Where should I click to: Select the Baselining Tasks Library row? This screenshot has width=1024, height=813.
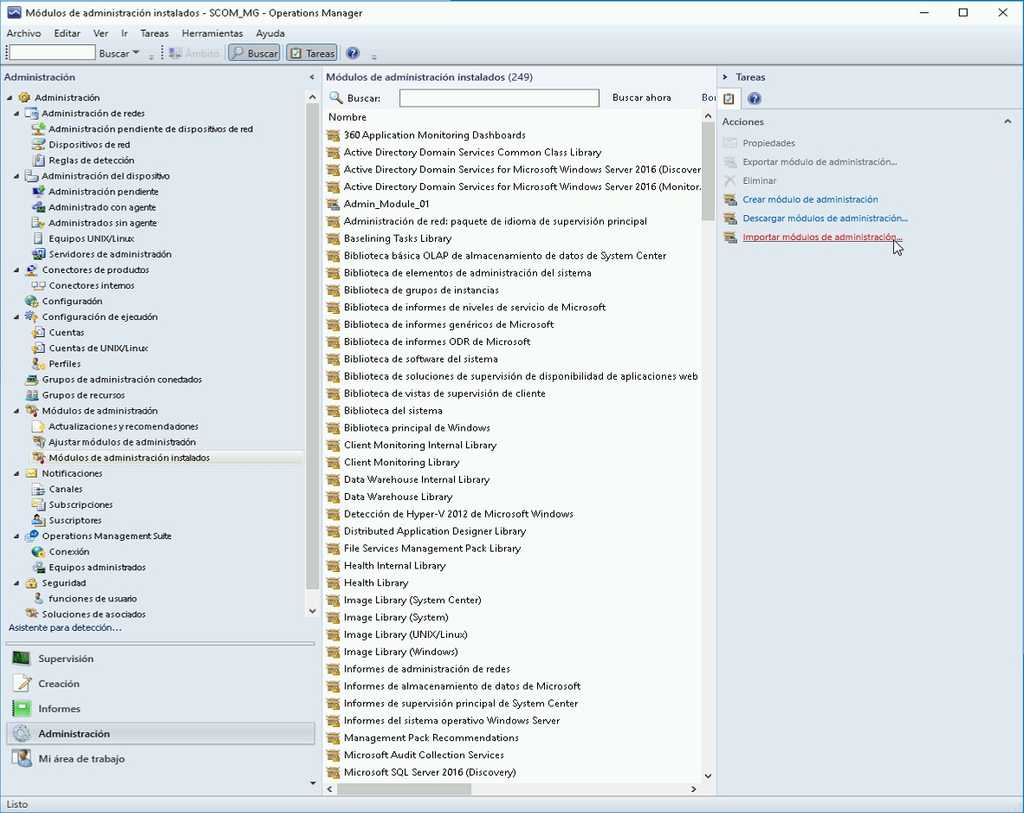(397, 239)
